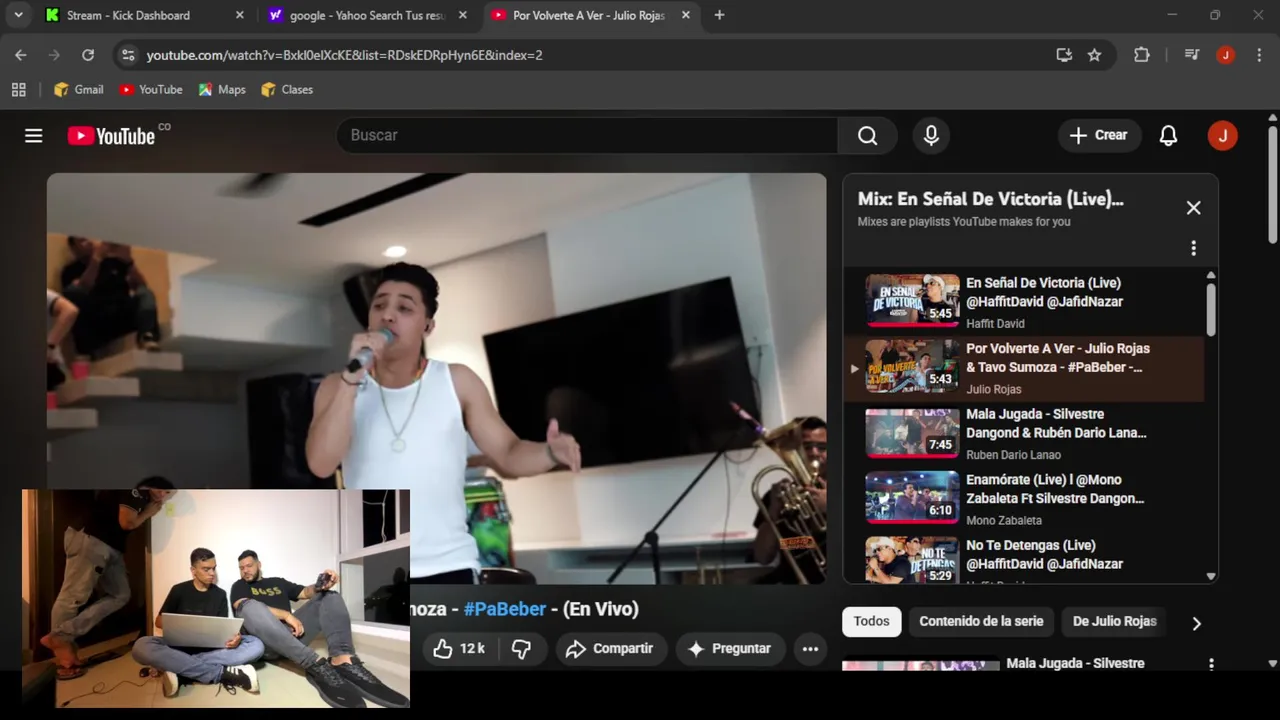
Task: Open the YouTube hamburger guide menu
Action: tap(34, 136)
